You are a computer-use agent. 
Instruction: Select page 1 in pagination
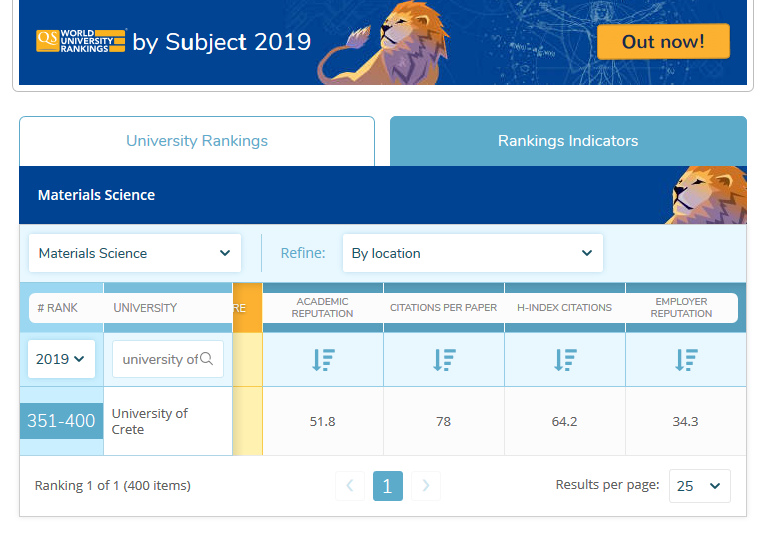coord(388,486)
